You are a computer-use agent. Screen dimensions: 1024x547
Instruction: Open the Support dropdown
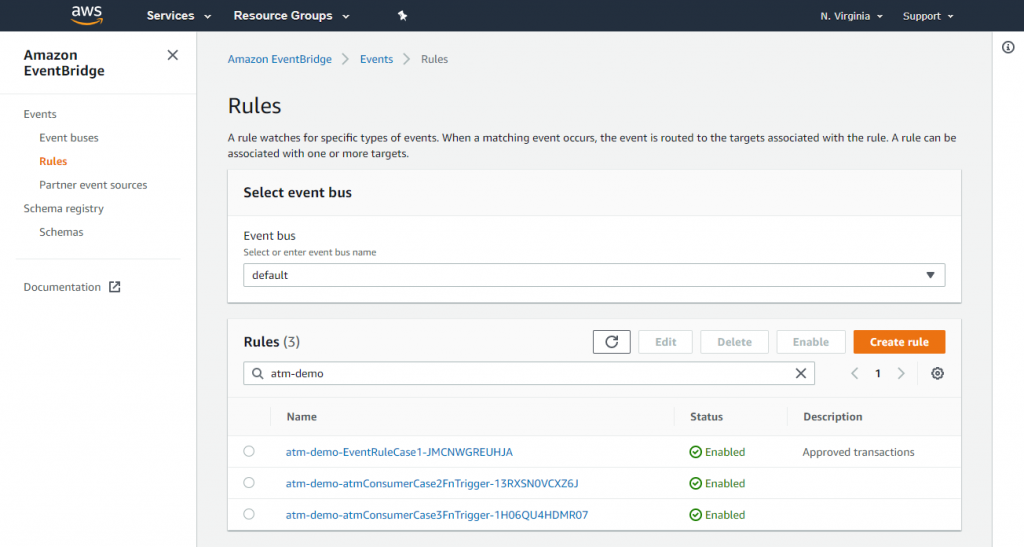click(x=927, y=16)
